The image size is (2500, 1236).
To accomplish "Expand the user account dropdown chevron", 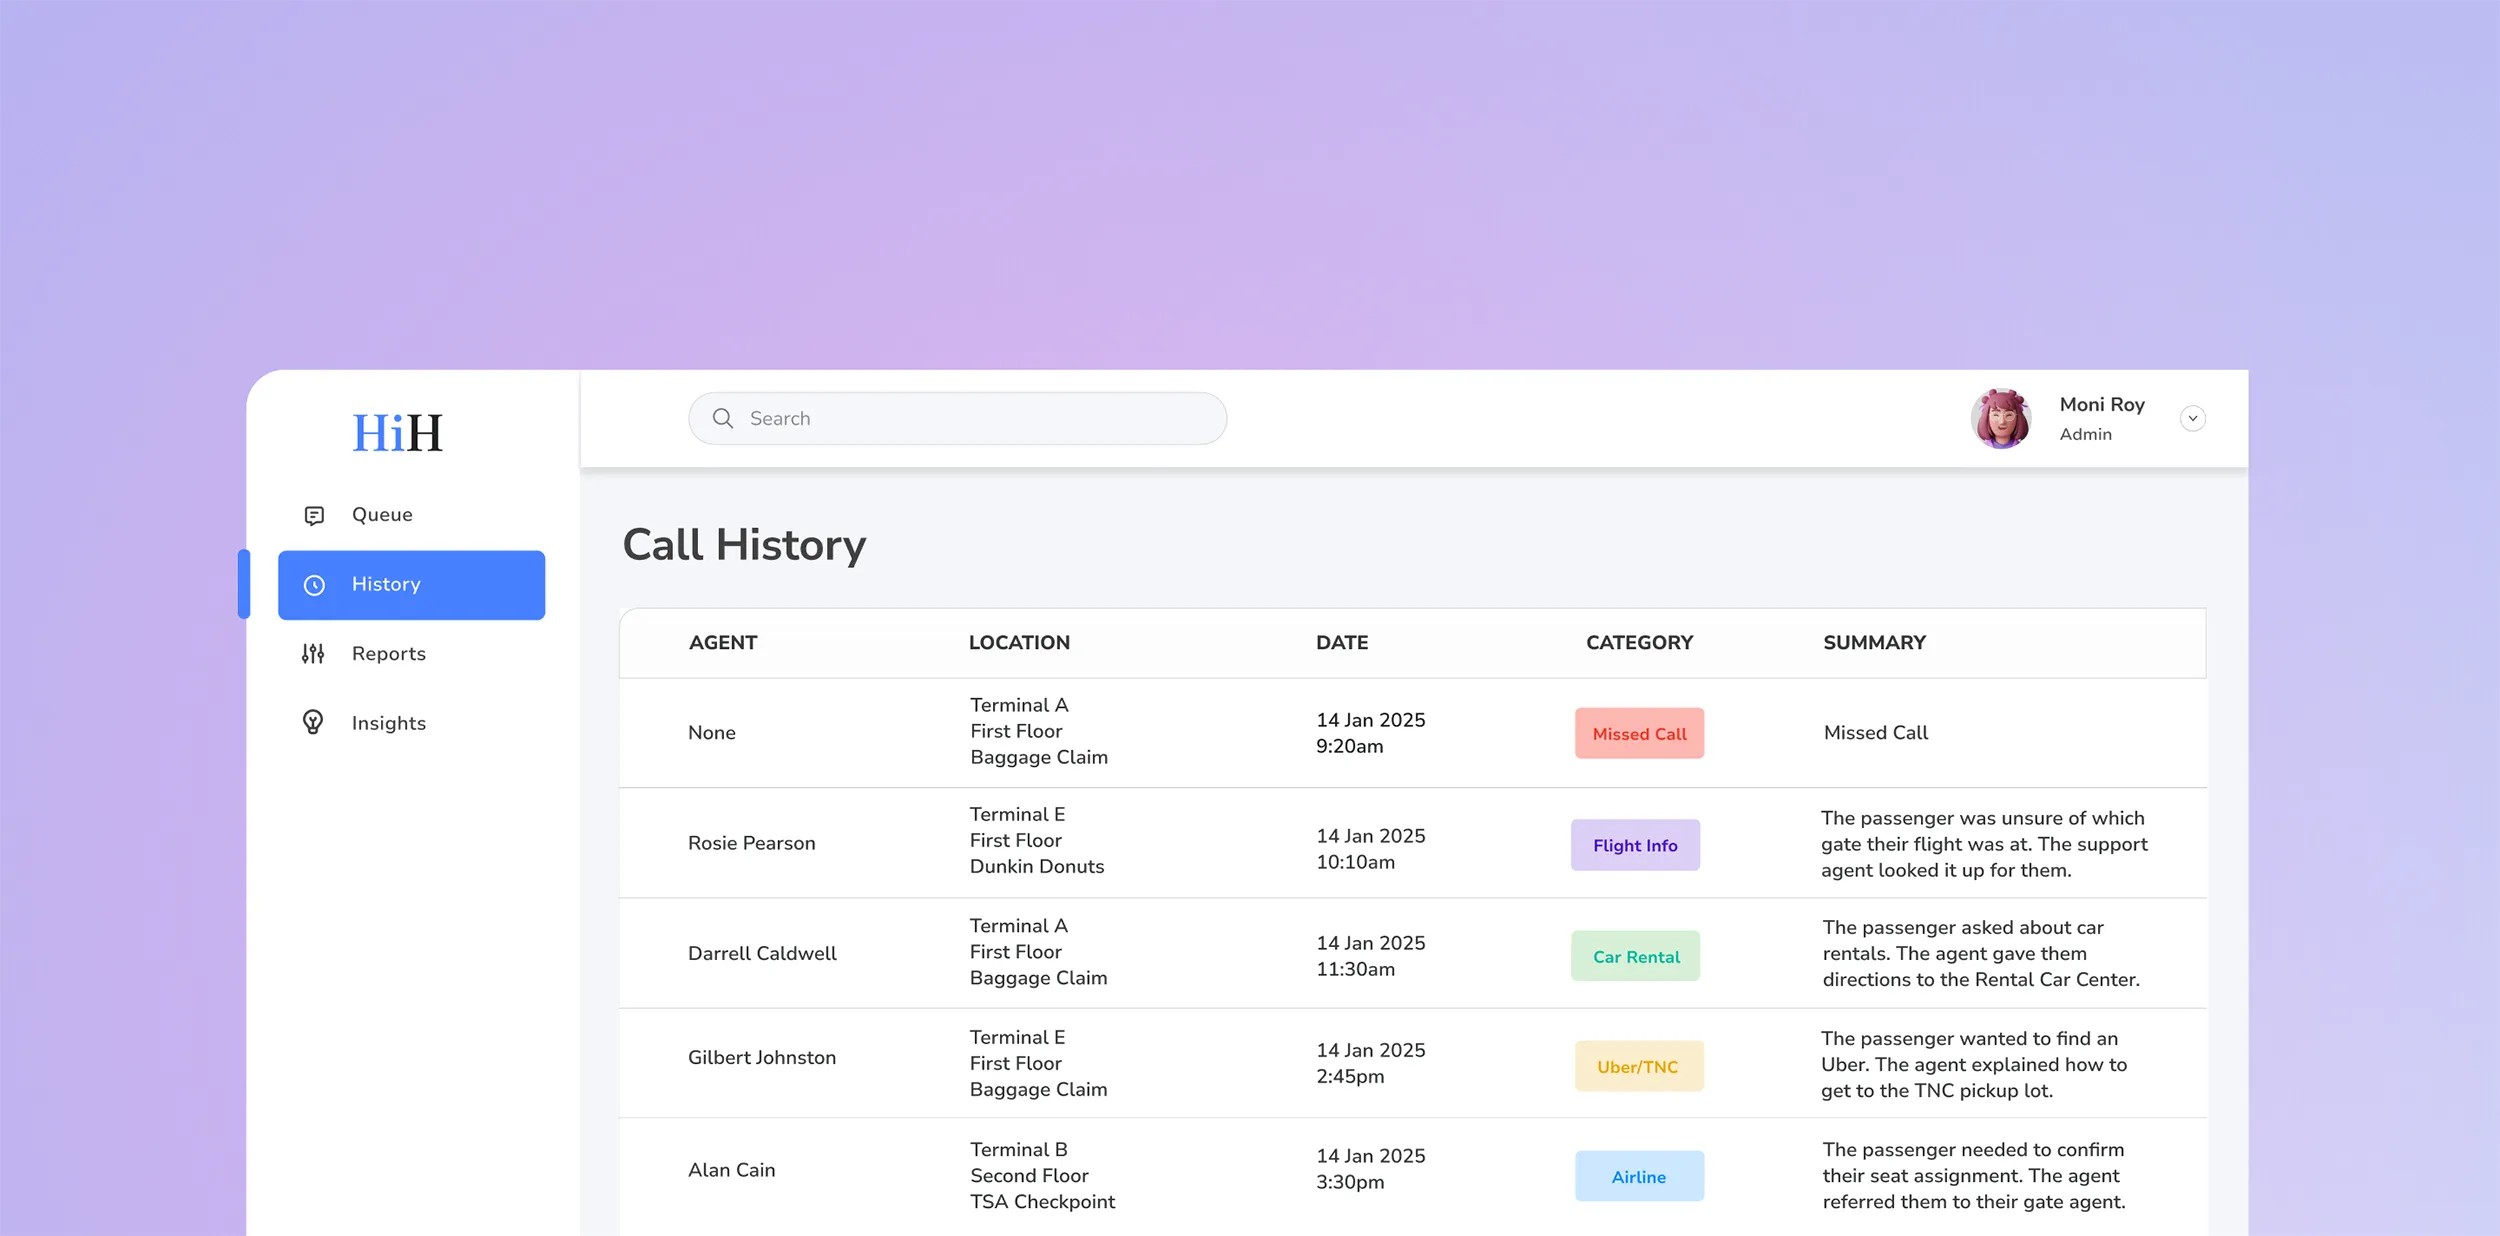I will click(2193, 418).
